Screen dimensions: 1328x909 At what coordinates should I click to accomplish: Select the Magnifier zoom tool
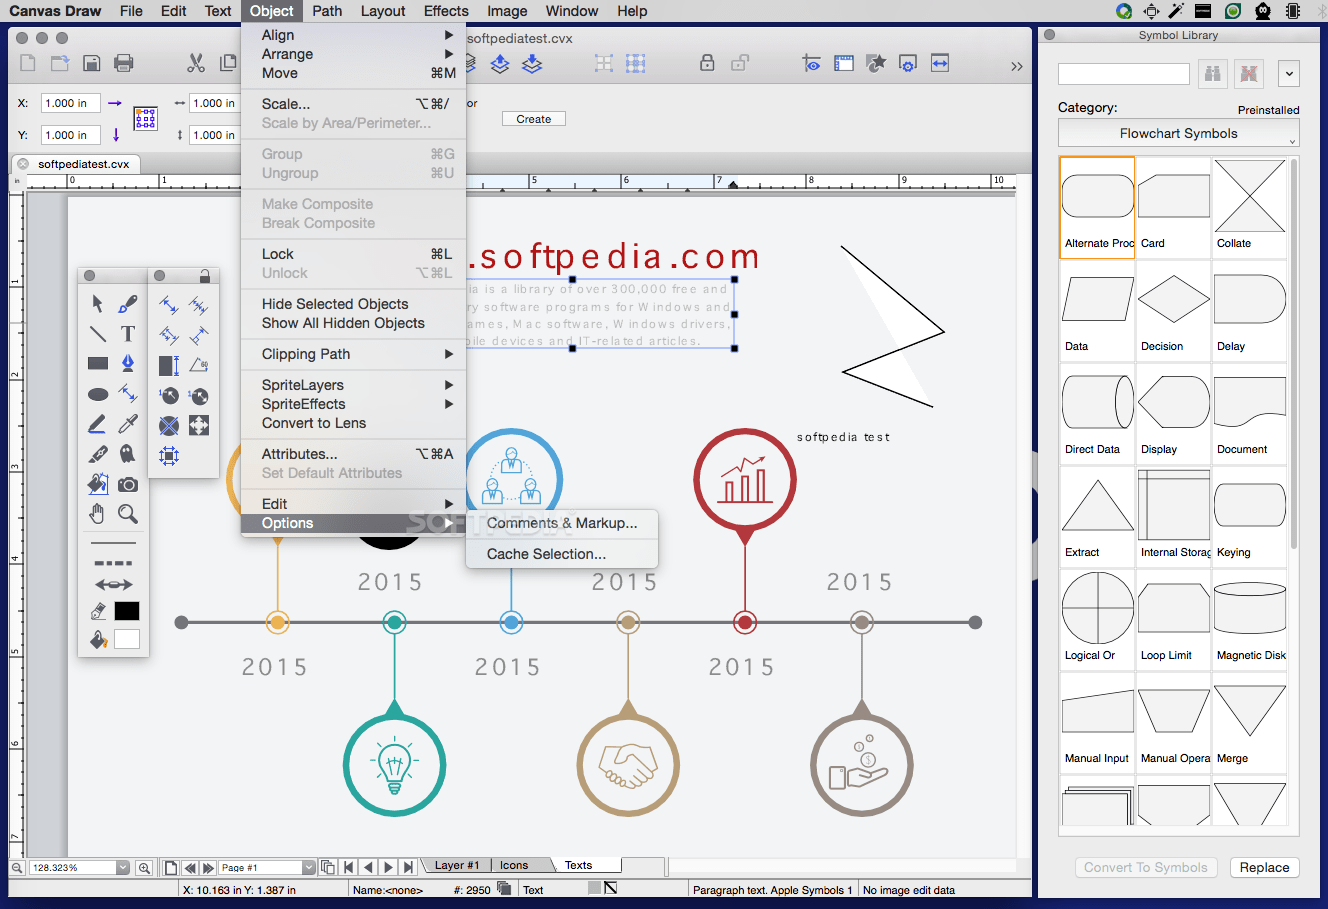(x=128, y=514)
